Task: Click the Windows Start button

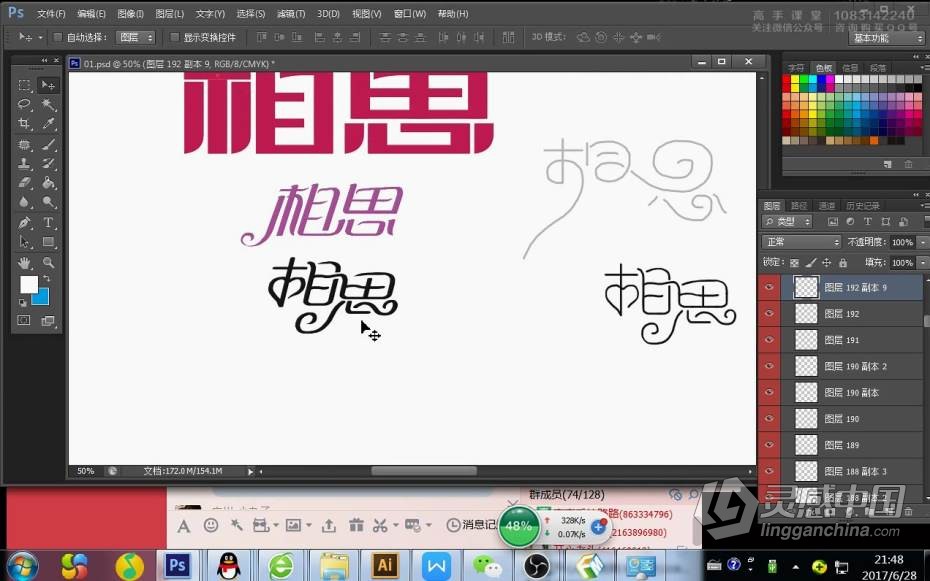Action: click(x=23, y=566)
